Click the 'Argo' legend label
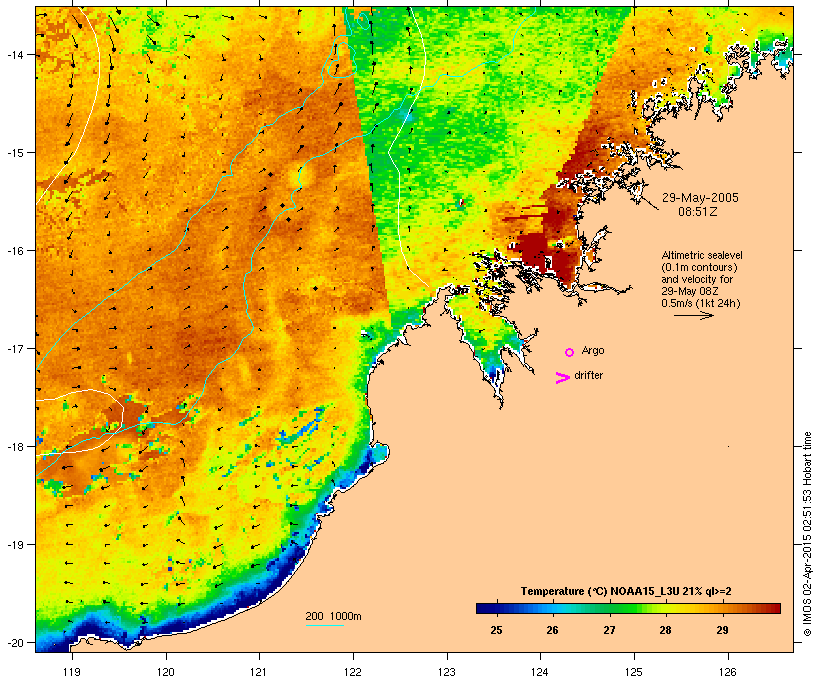This screenshot has width=820, height=680. click(593, 350)
